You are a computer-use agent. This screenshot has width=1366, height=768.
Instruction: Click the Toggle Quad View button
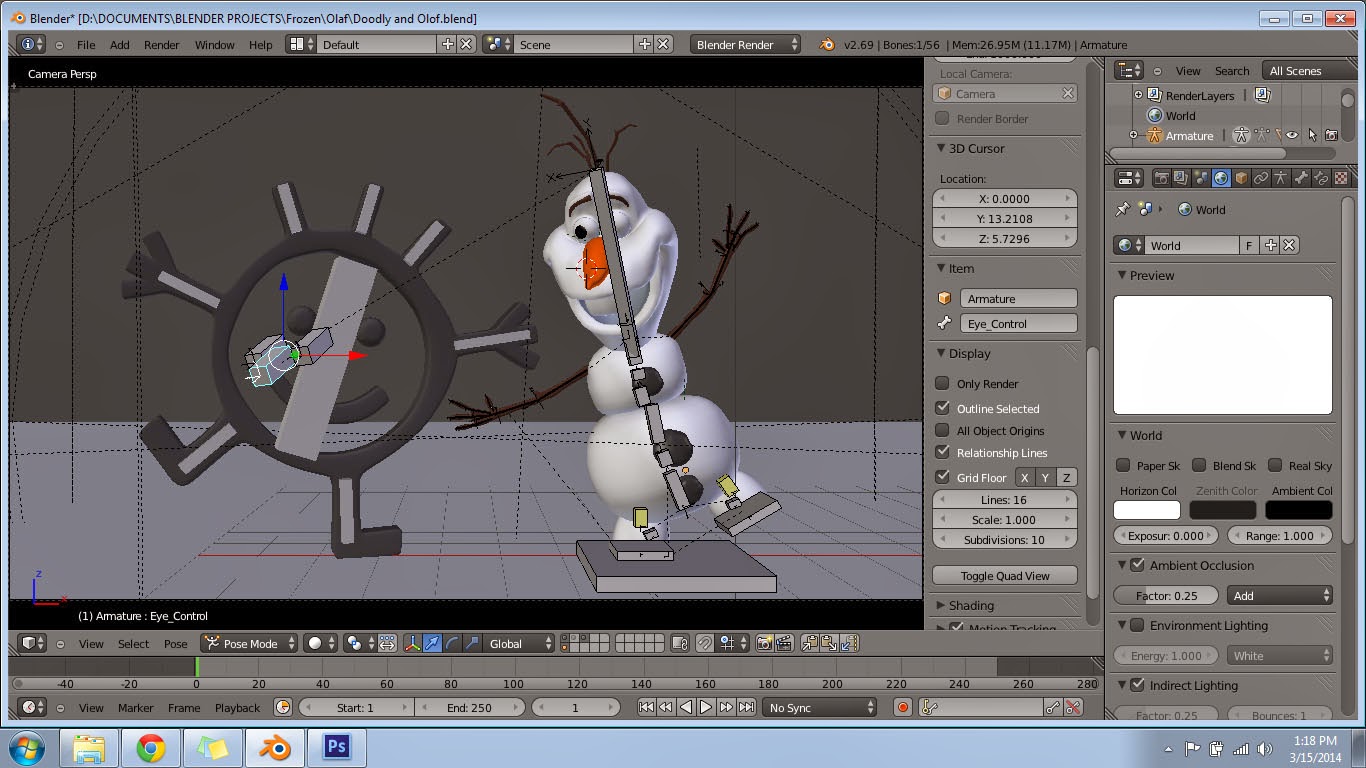1005,575
